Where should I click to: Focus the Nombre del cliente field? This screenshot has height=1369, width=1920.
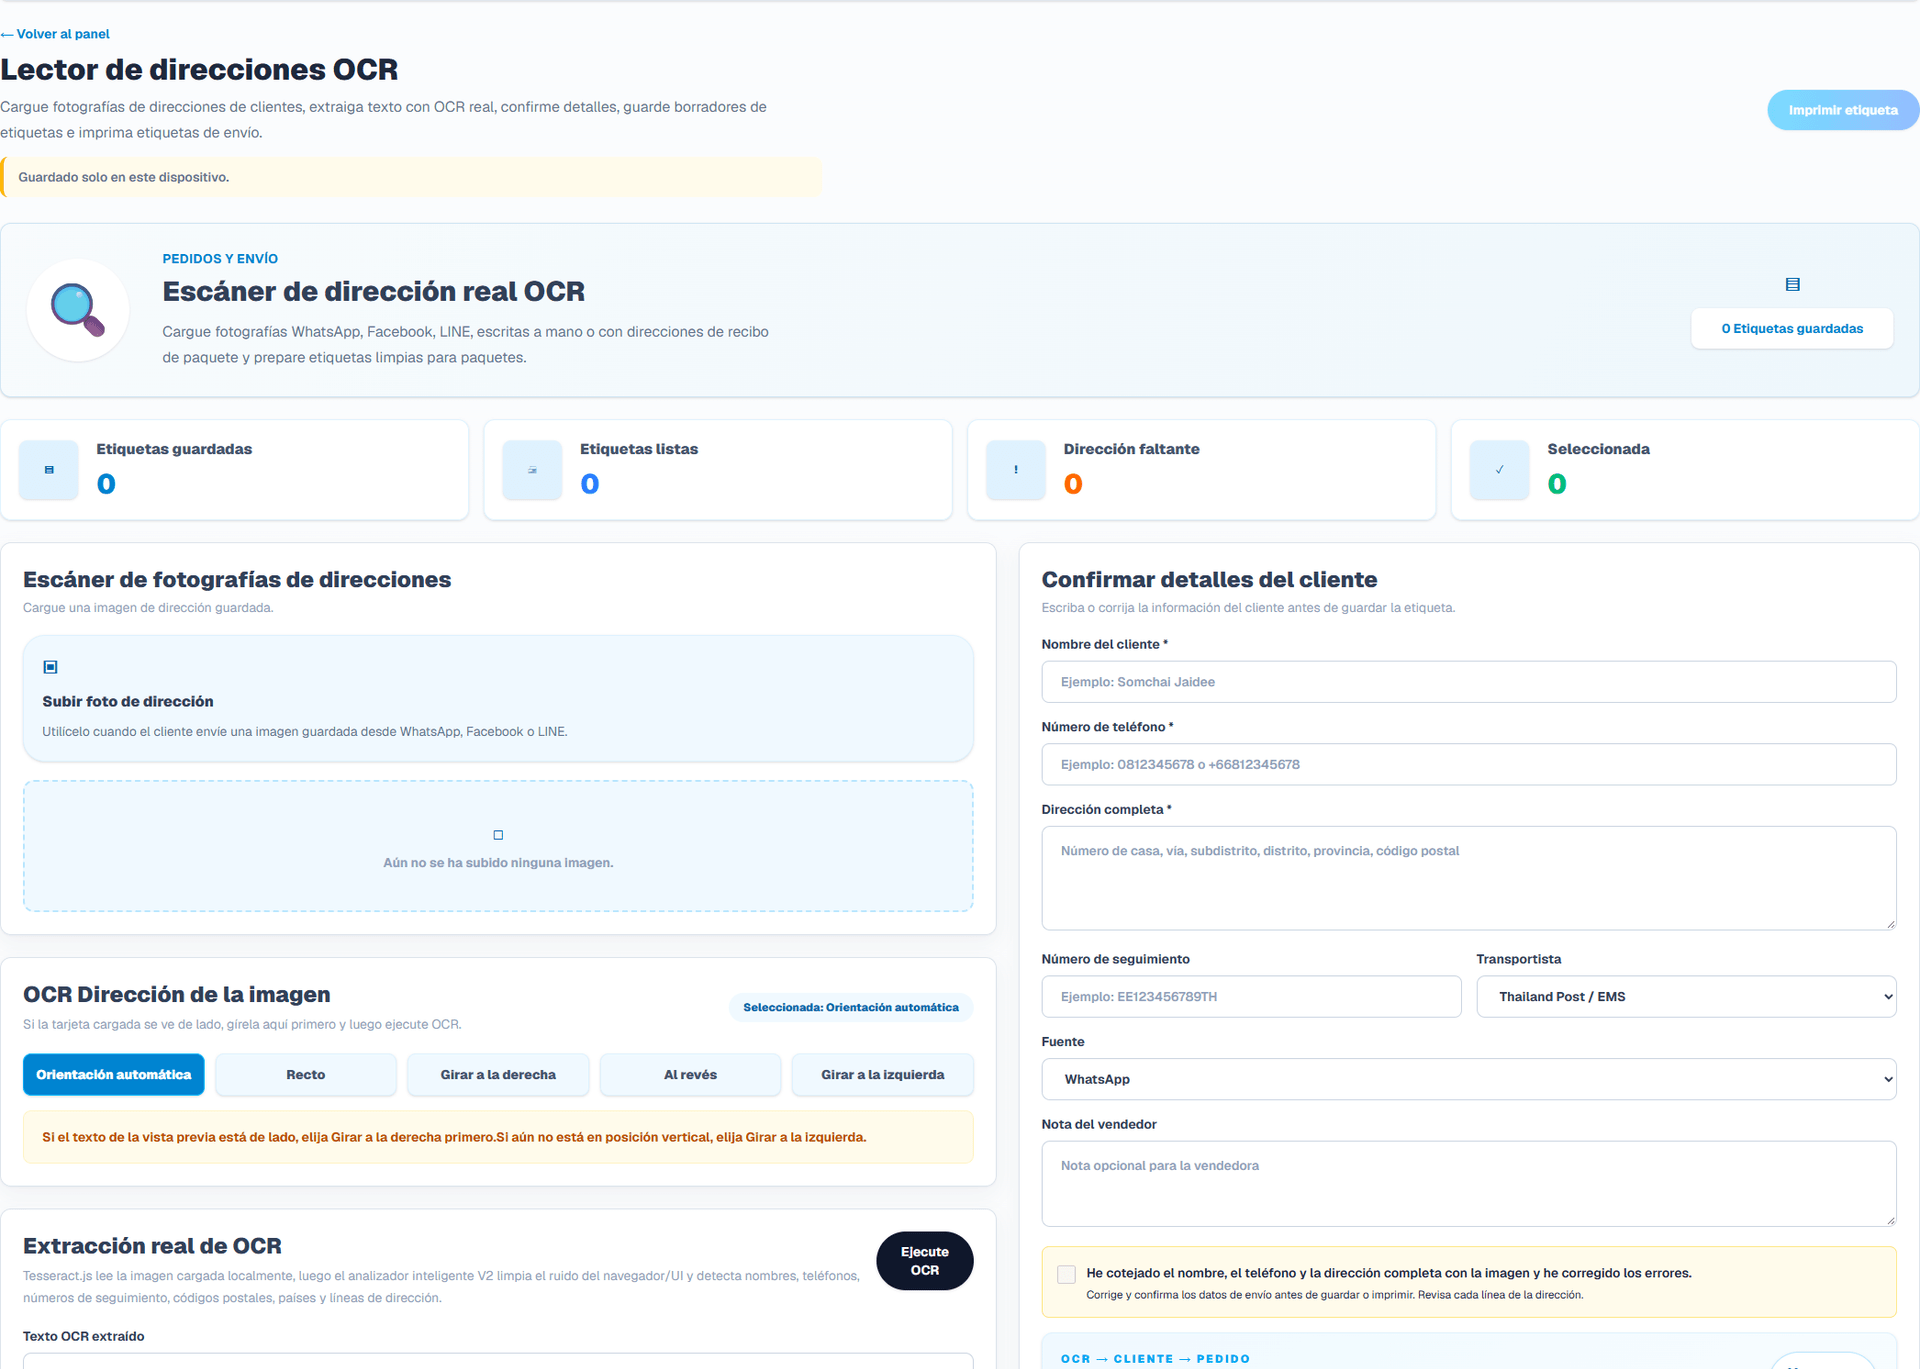pyautogui.click(x=1468, y=682)
